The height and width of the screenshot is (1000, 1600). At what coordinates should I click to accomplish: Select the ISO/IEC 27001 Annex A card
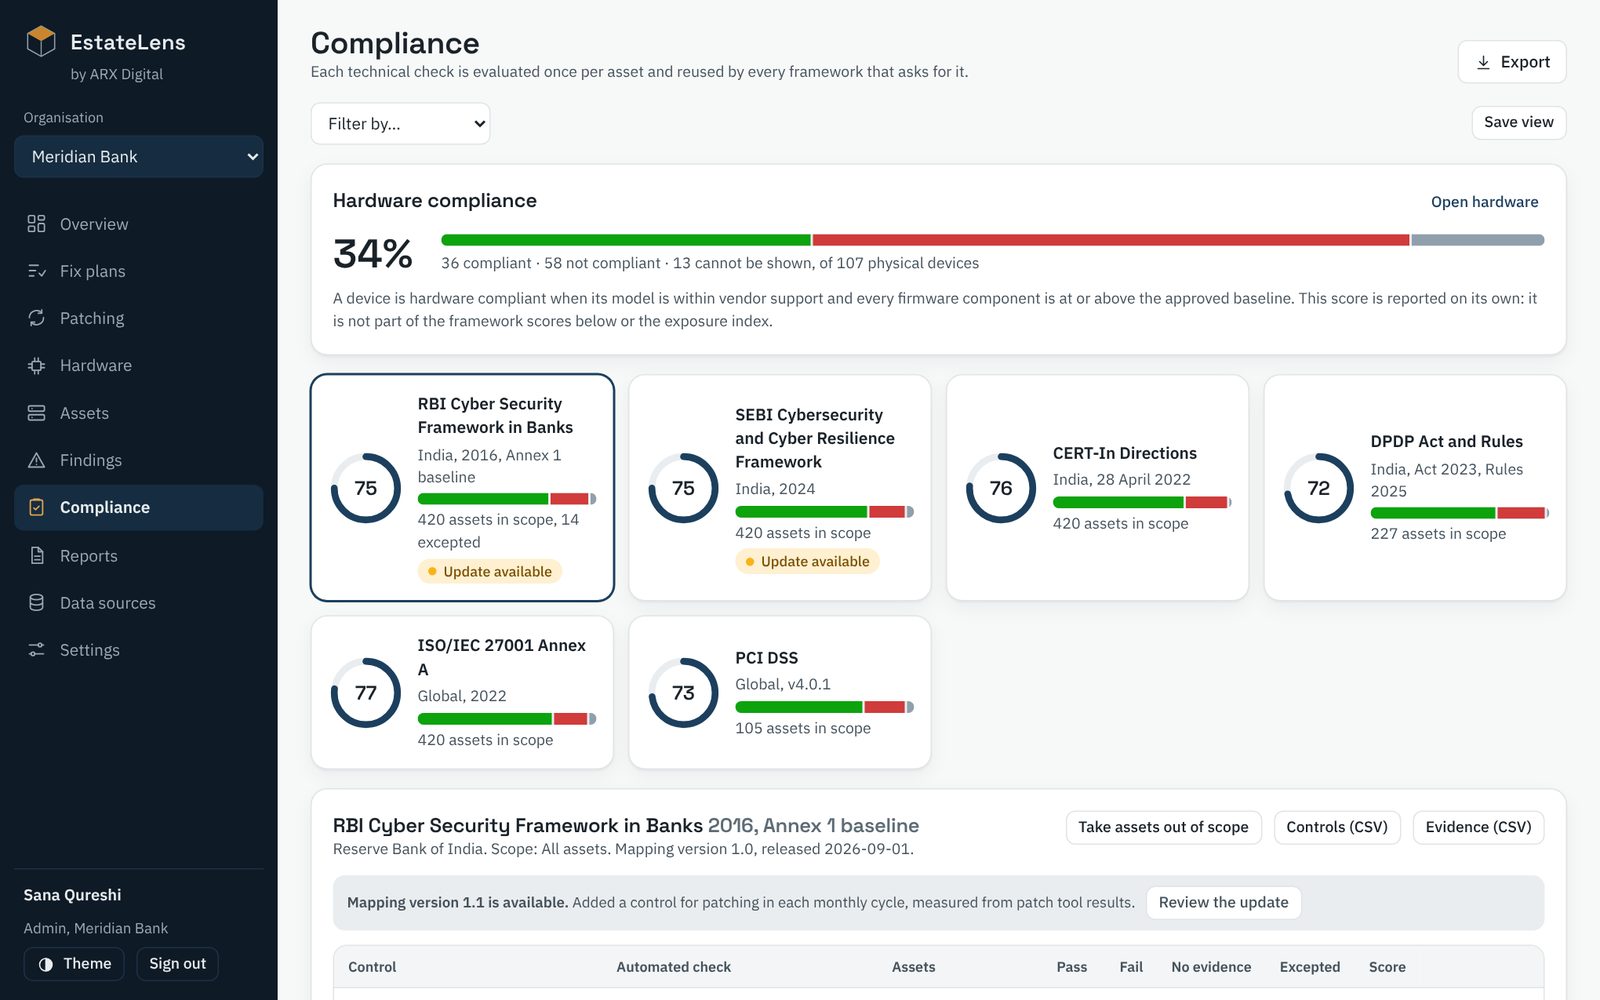point(462,693)
